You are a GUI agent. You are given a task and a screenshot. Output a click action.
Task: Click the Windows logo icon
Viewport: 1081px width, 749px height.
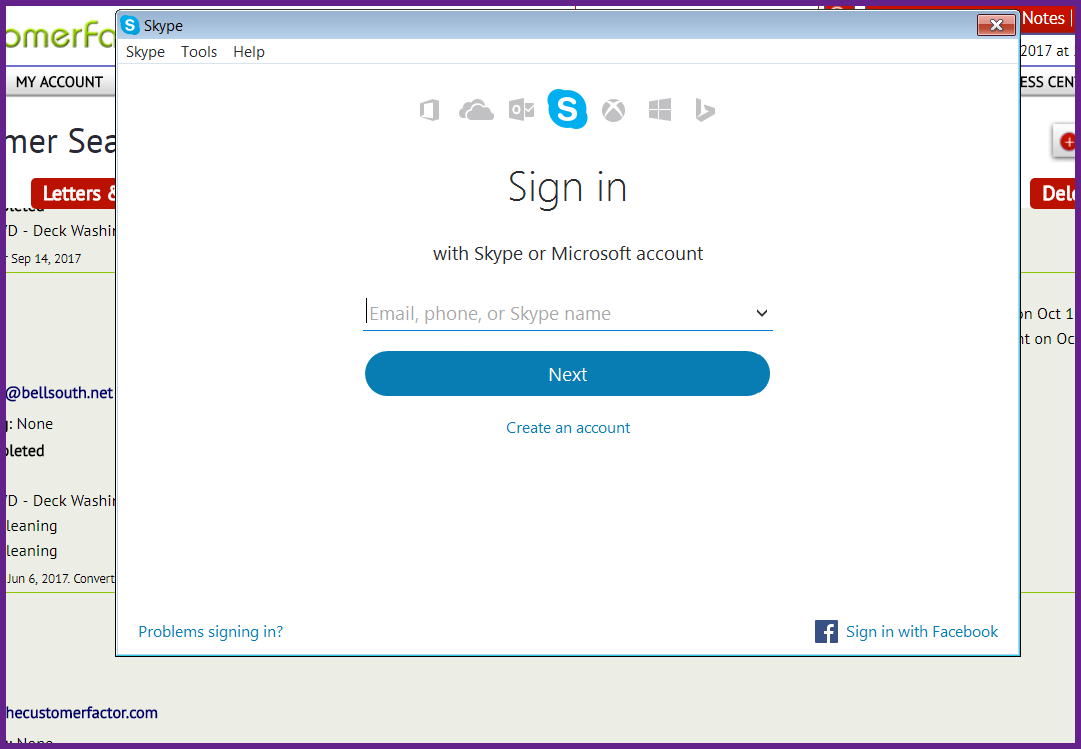[660, 110]
